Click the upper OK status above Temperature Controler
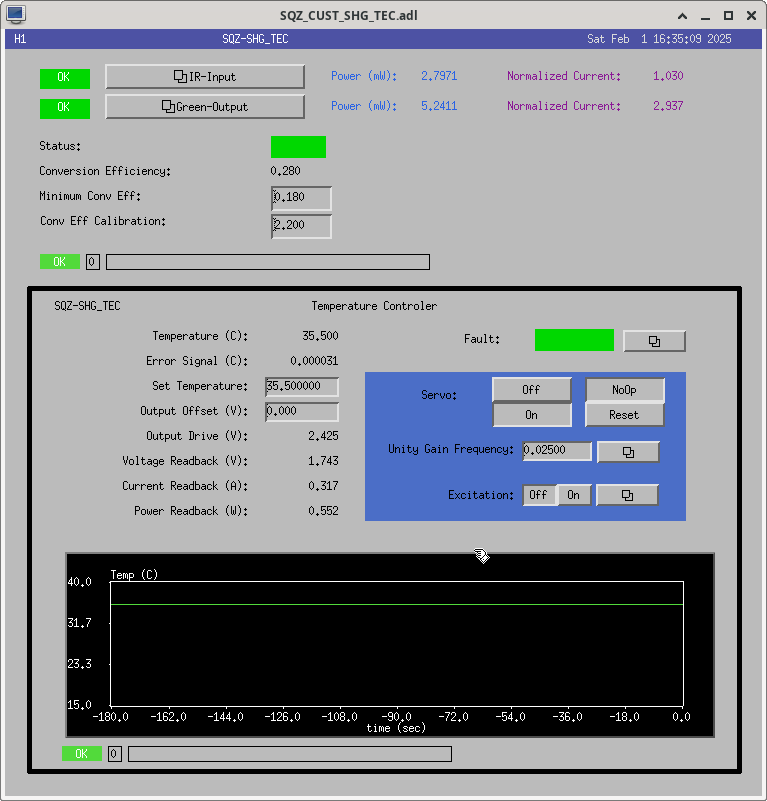Viewport: 767px width, 801px height. coord(60,262)
